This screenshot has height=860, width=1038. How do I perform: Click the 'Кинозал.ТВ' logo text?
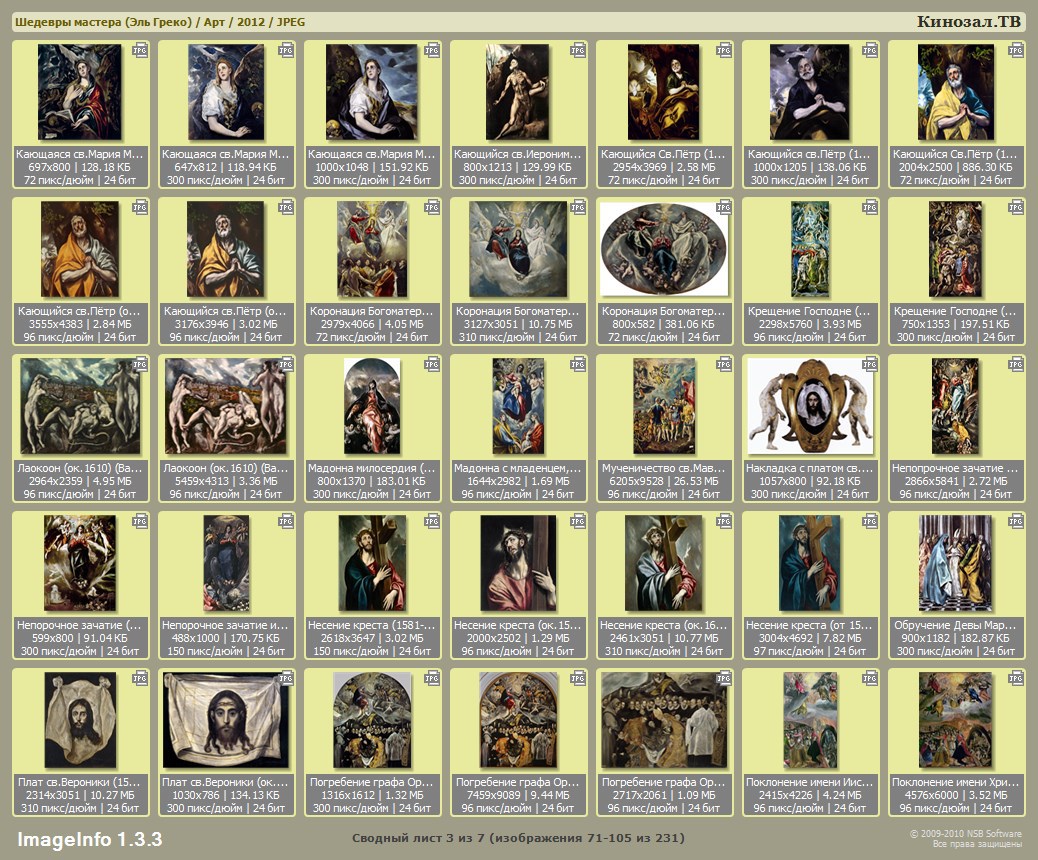[968, 22]
